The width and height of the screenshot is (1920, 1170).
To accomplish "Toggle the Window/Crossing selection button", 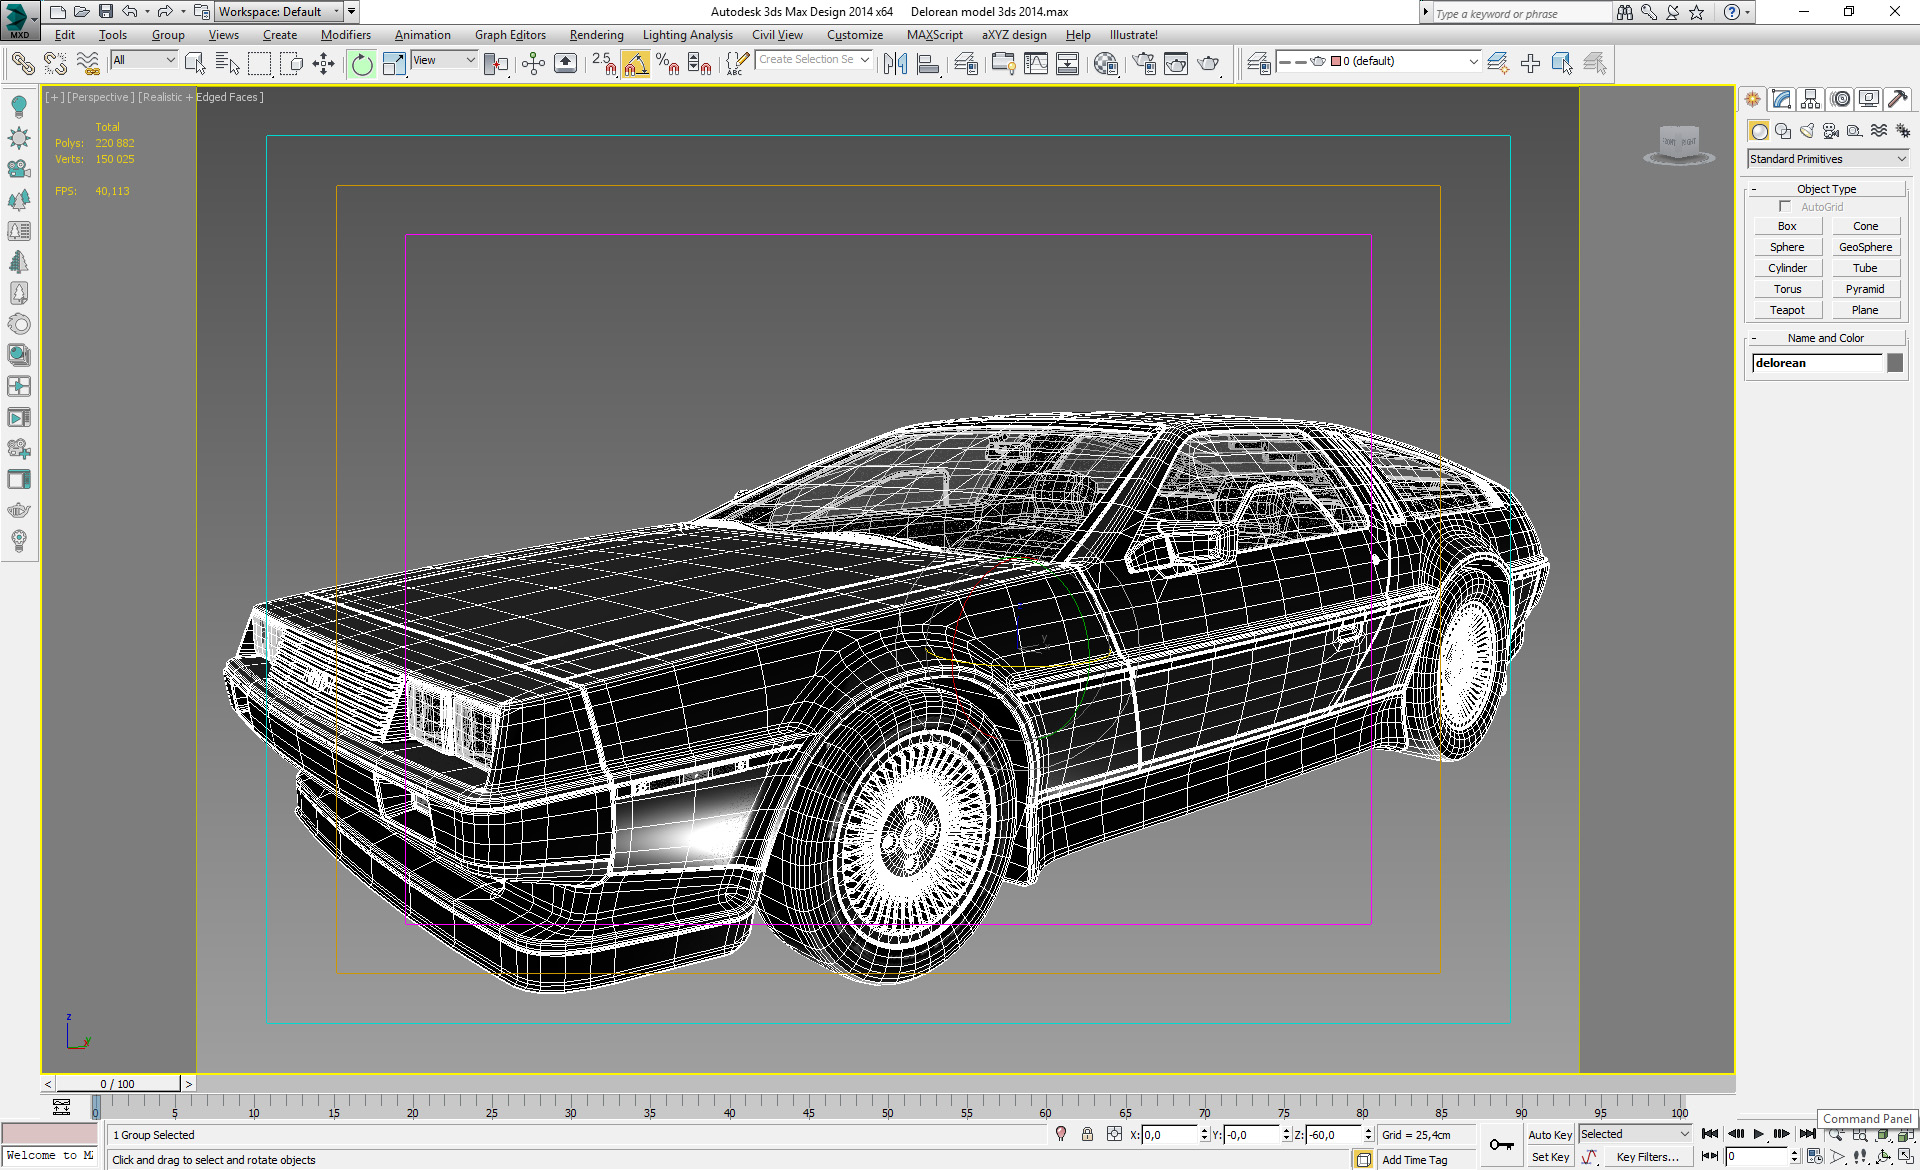I will [x=291, y=64].
